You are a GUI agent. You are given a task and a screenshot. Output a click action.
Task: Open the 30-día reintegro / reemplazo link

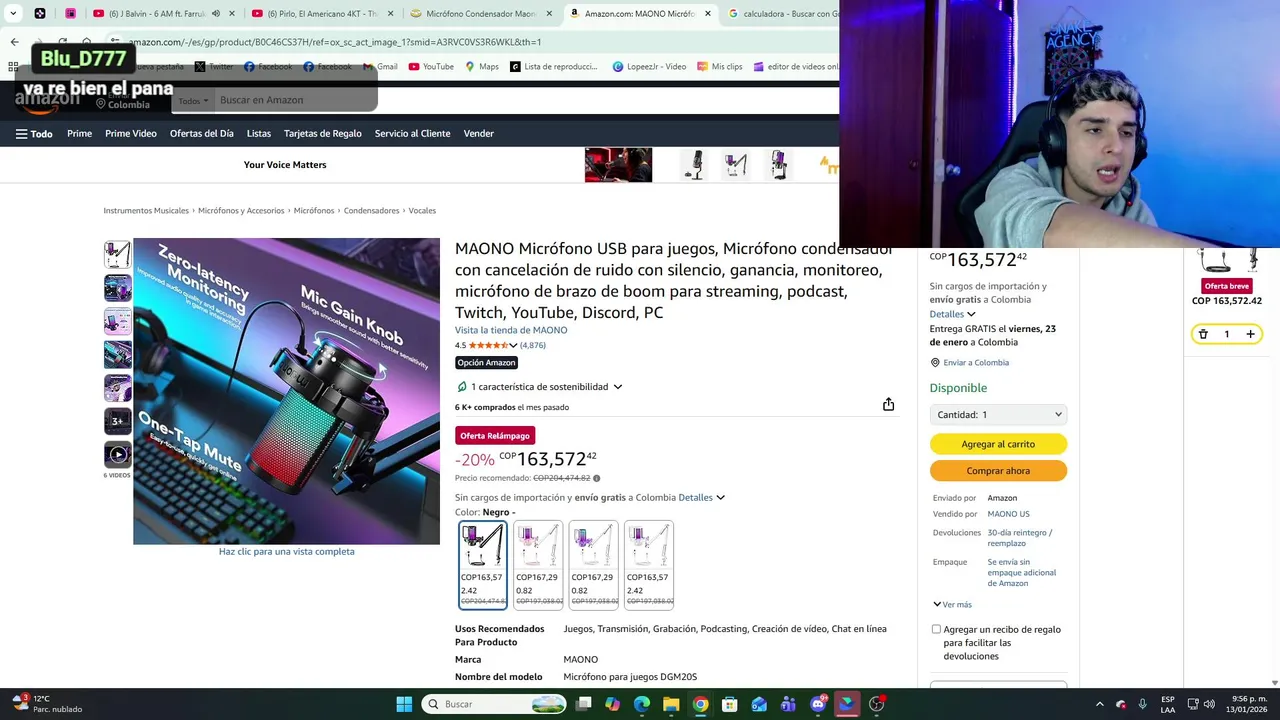pos(1020,537)
